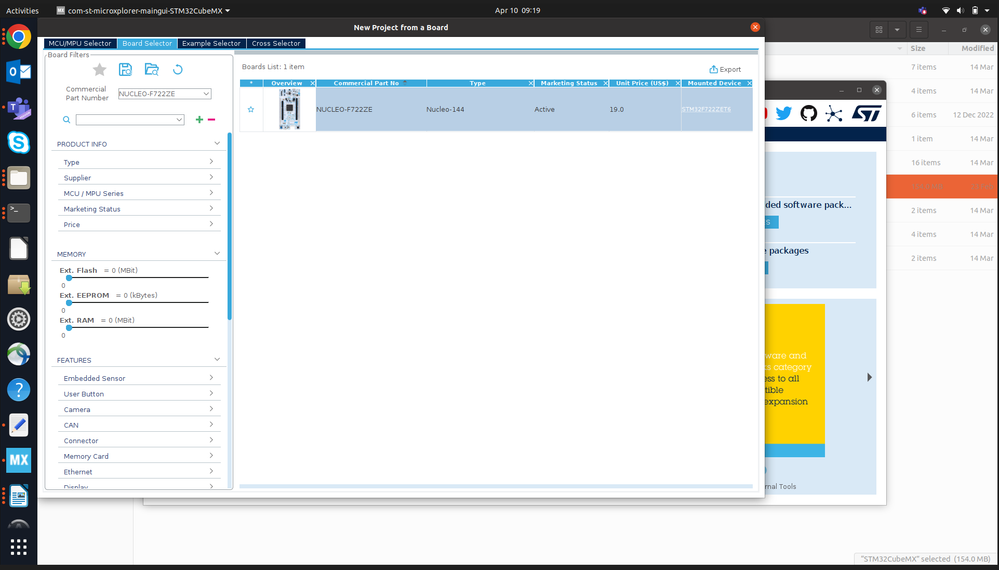Click the Ext. EEPROM slider handle

[69, 303]
